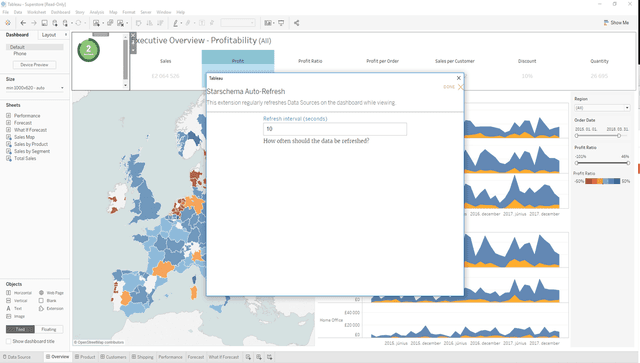
Task: Click DONE in the Auto-Refresh dialog
Action: coord(449,87)
